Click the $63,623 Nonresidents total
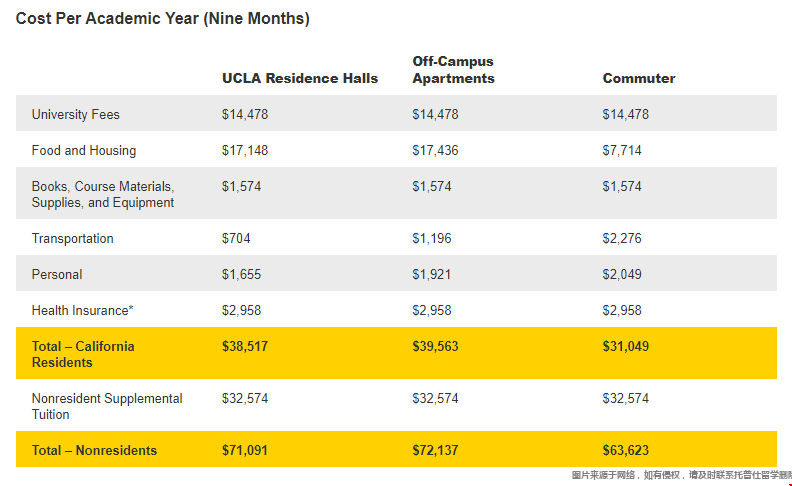 point(626,450)
